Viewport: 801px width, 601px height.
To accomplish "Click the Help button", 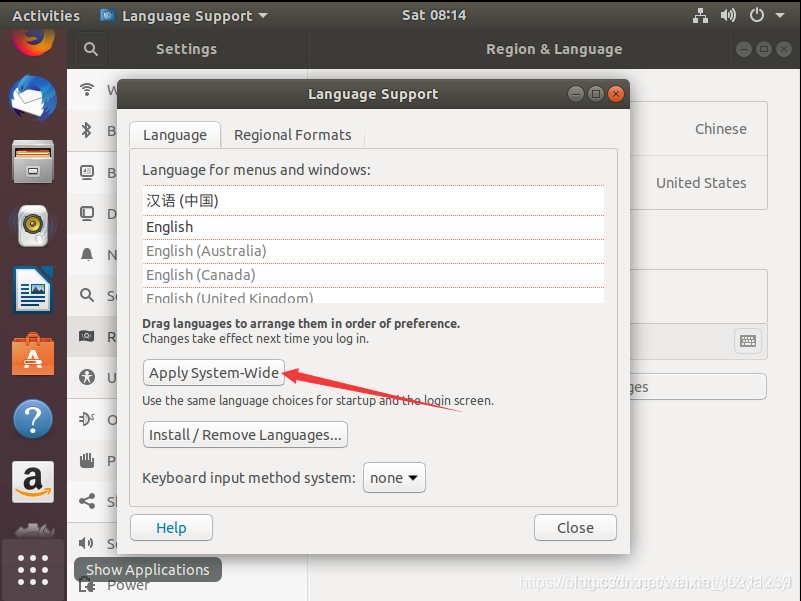I will [171, 528].
